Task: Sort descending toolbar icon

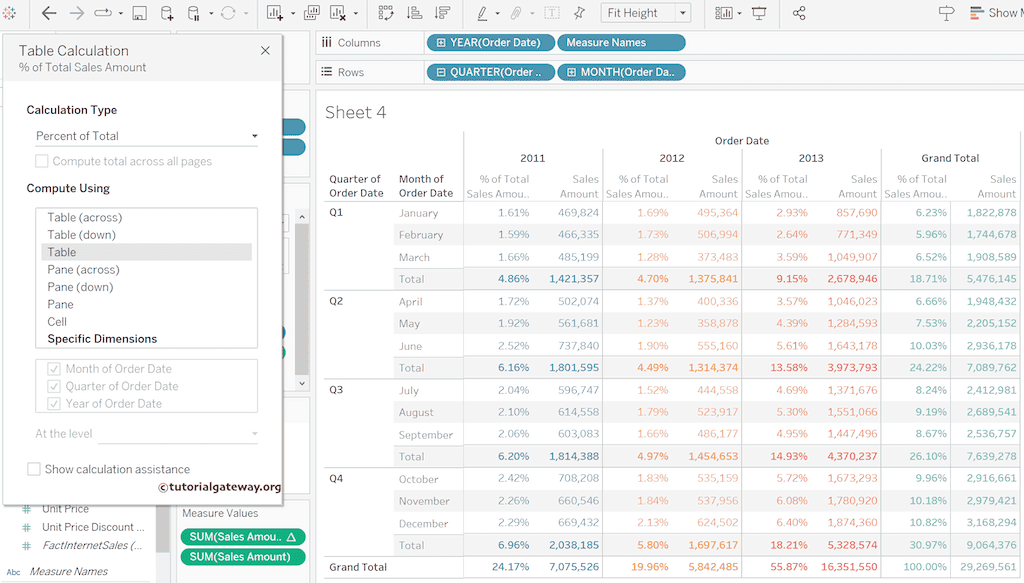Action: [442, 13]
